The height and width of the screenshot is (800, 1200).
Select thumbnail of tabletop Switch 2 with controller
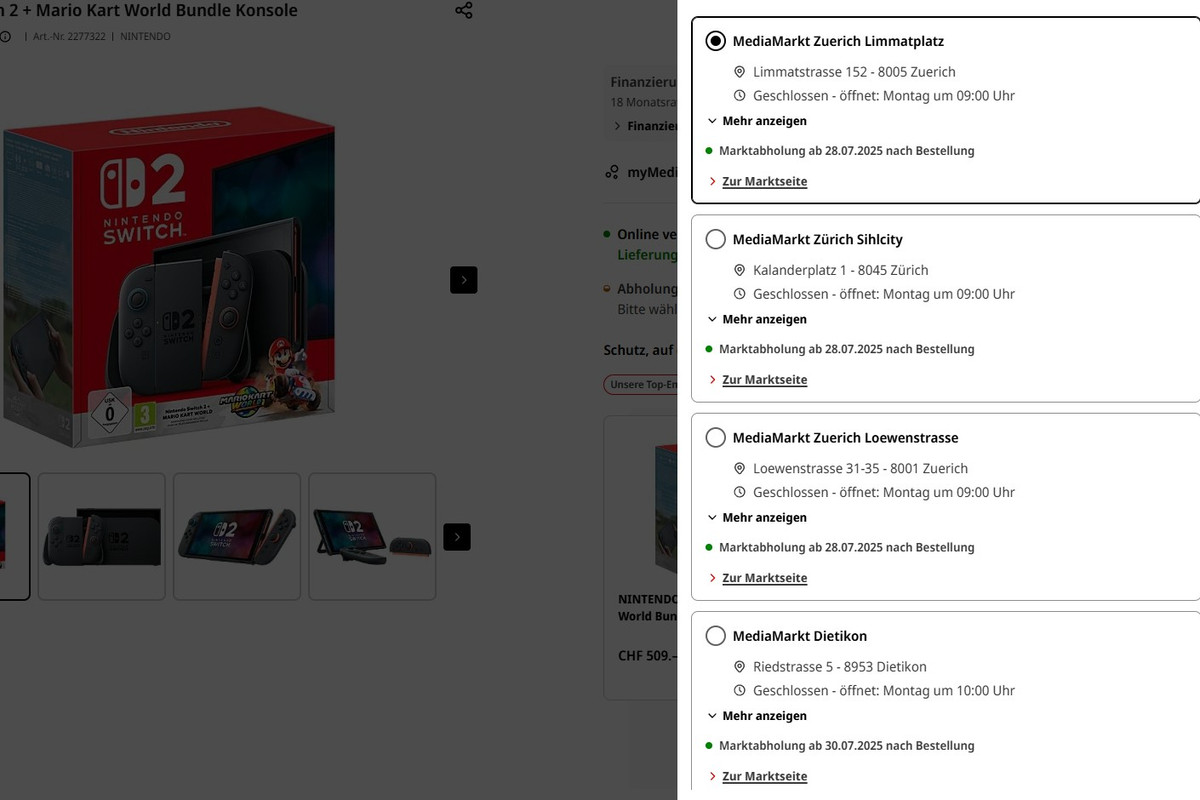coord(372,537)
